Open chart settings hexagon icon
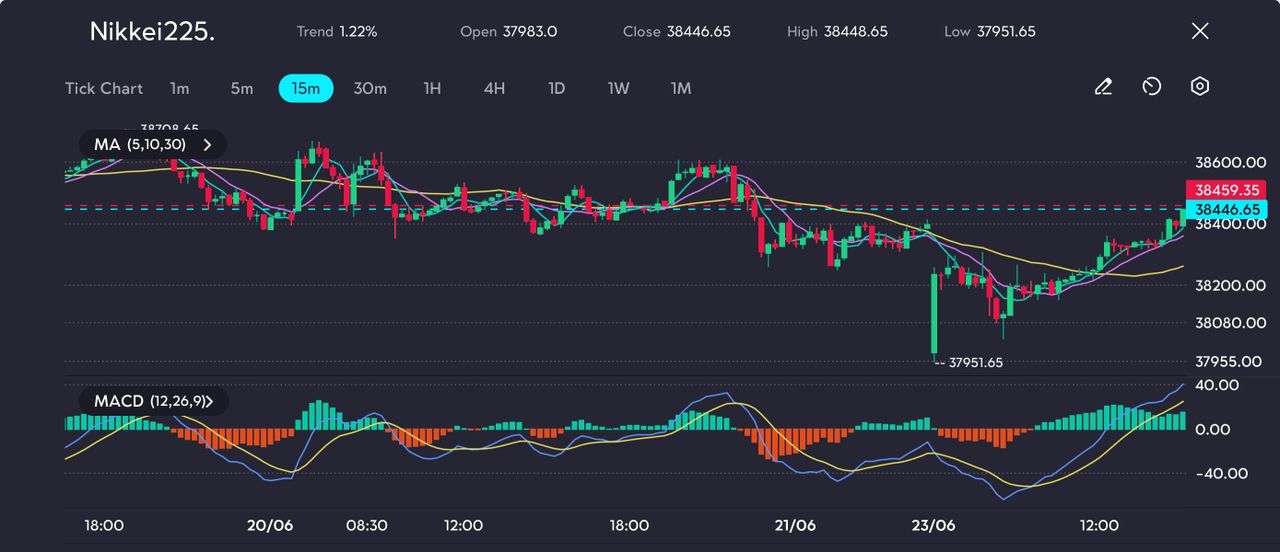The height and width of the screenshot is (552, 1280). point(1200,87)
